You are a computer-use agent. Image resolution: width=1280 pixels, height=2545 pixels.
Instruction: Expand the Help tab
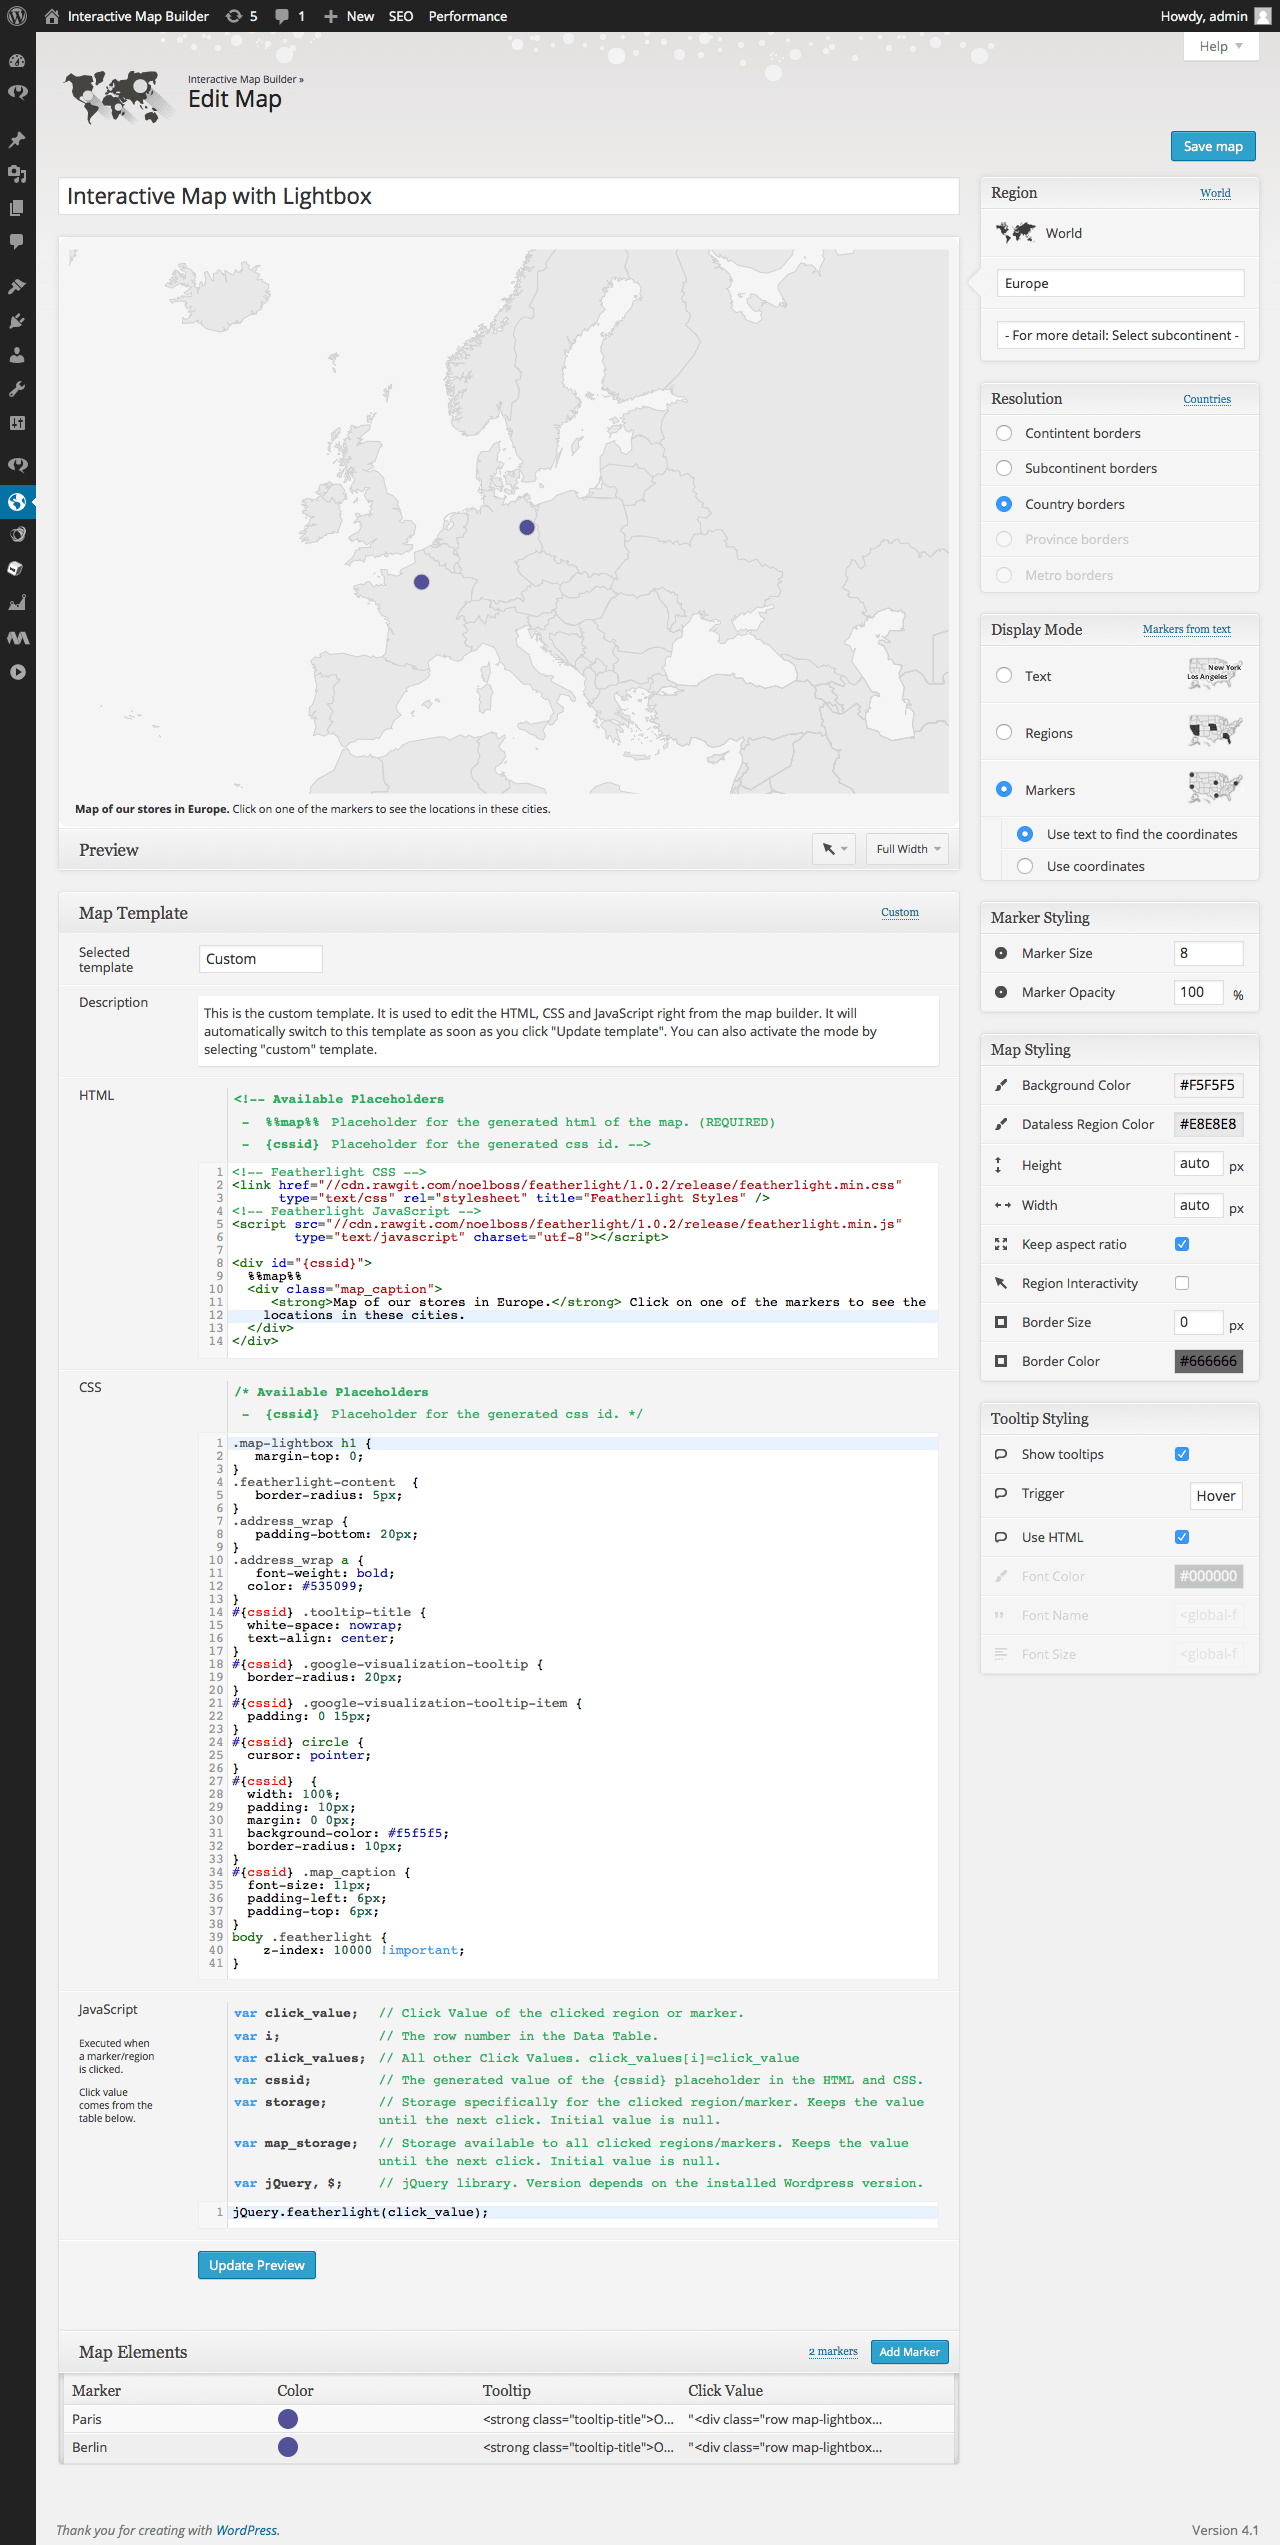(x=1220, y=46)
